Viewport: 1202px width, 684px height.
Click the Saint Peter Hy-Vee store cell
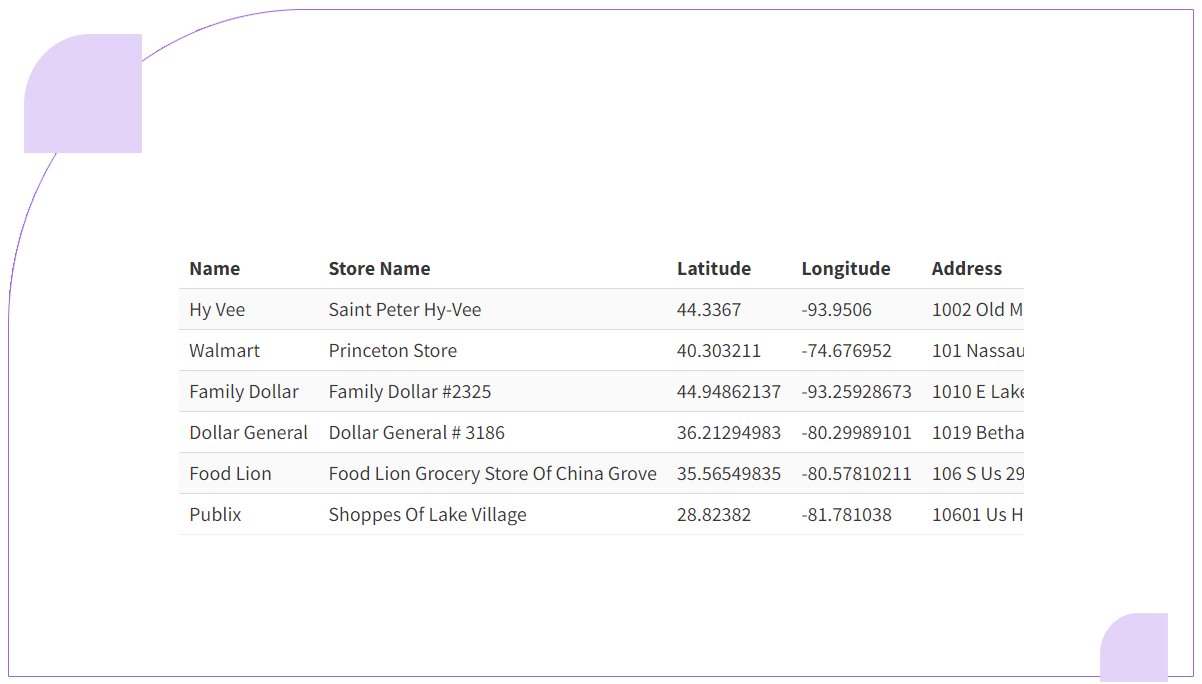pos(404,310)
